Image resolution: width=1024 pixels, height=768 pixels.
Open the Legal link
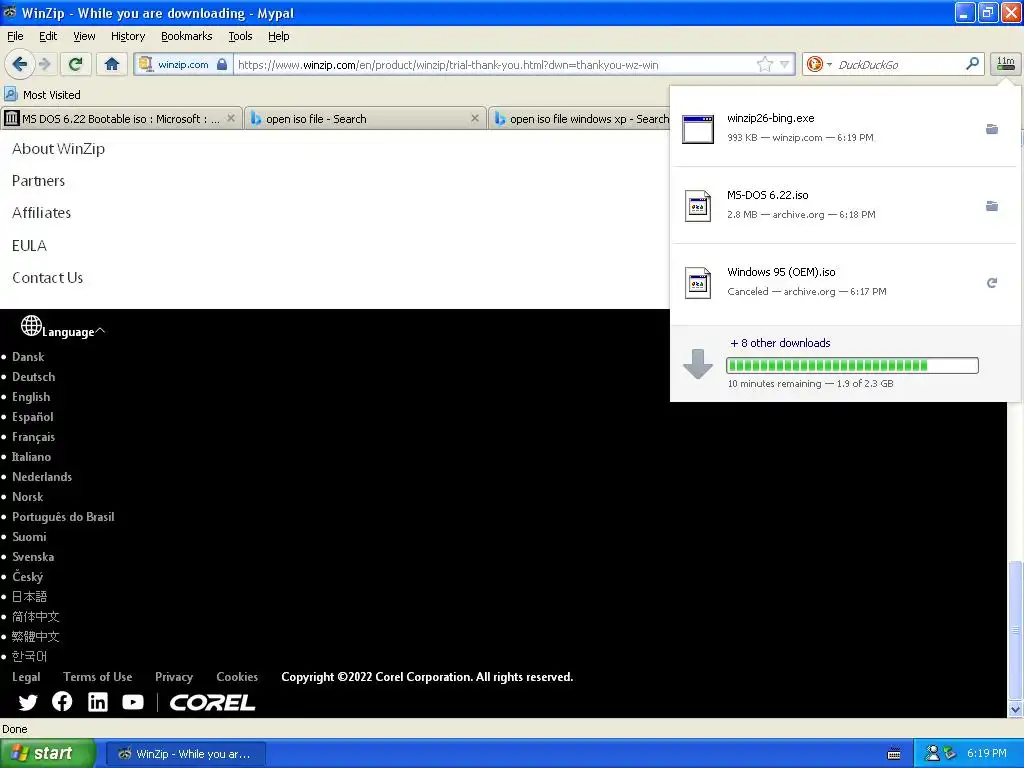pyautogui.click(x=26, y=677)
